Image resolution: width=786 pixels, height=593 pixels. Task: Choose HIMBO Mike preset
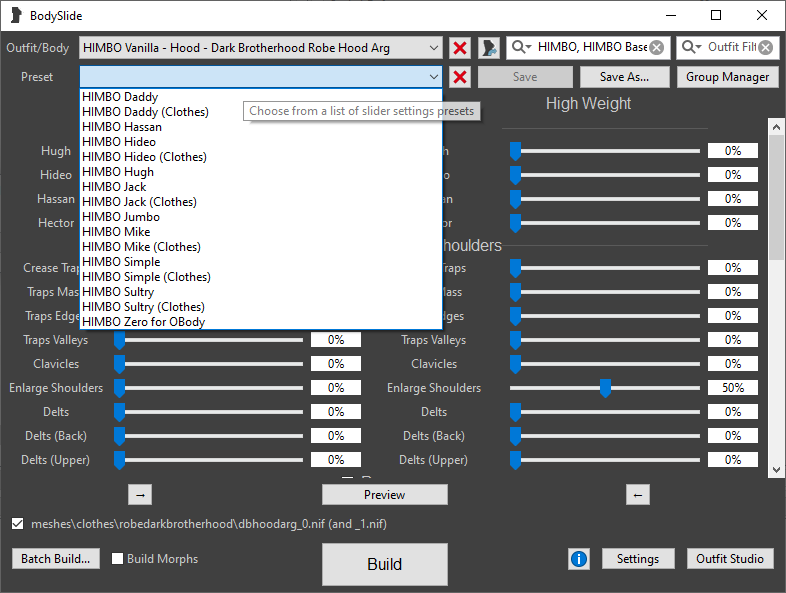pyautogui.click(x=261, y=232)
